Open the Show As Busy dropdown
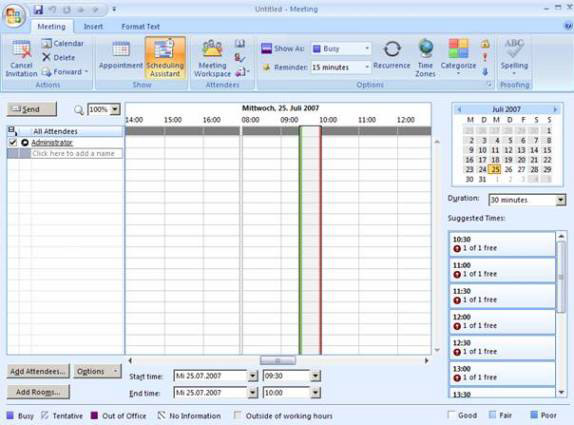The height and width of the screenshot is (425, 574). [366, 49]
